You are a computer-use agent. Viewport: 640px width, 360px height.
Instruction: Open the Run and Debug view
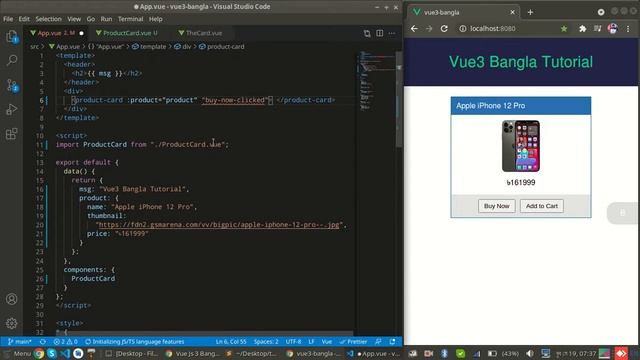(12, 109)
